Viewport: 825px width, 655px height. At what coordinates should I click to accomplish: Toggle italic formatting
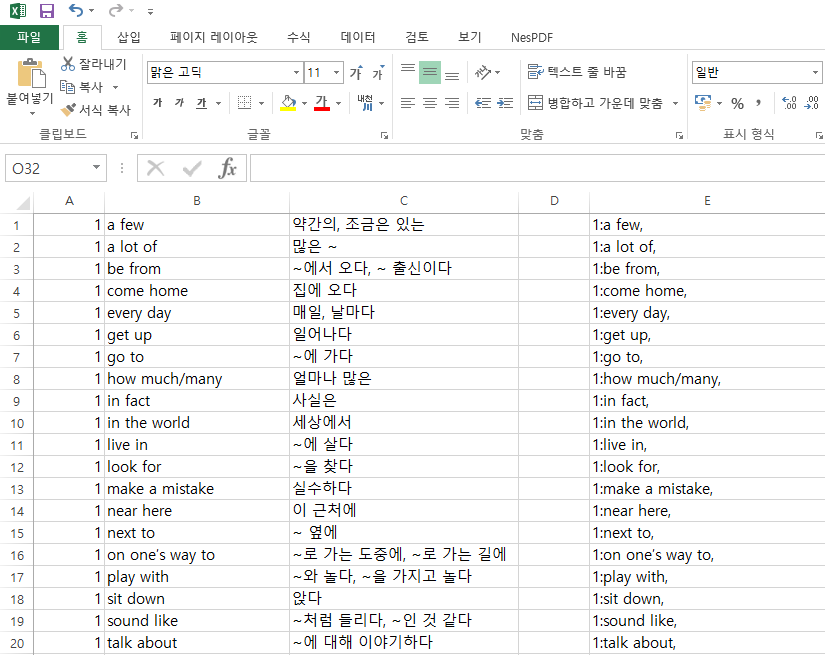point(179,103)
